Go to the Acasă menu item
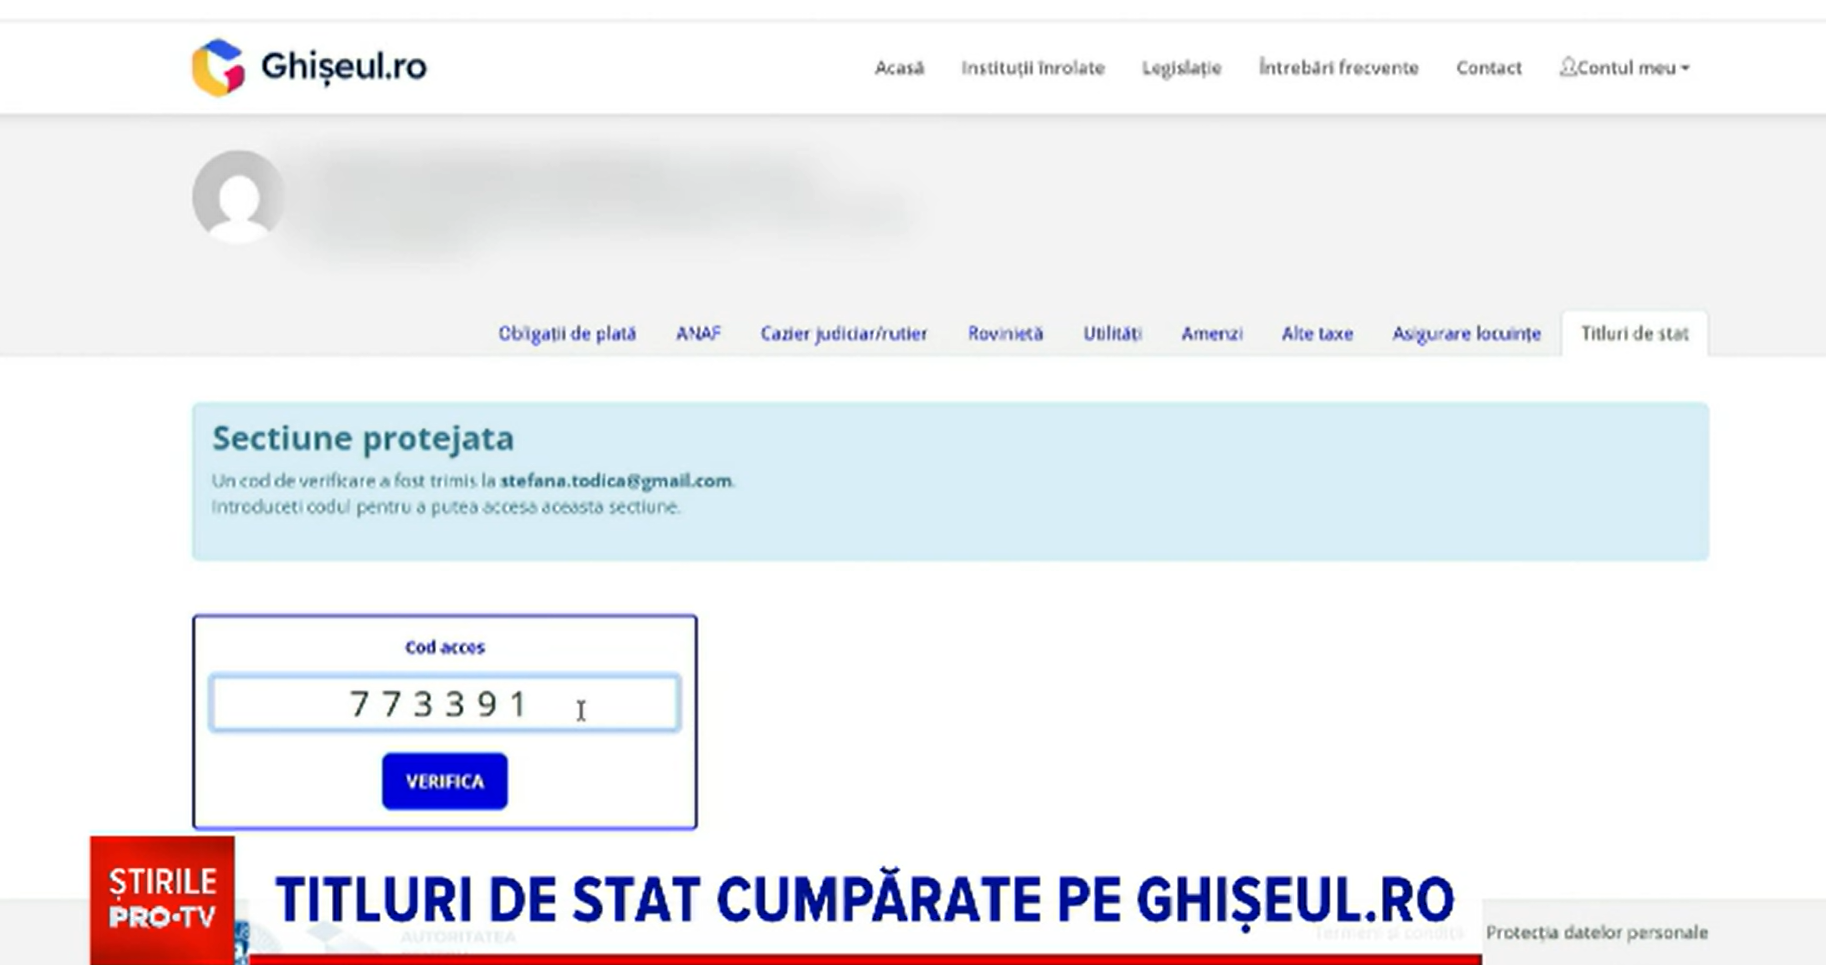The width and height of the screenshot is (1826, 965). coord(900,68)
